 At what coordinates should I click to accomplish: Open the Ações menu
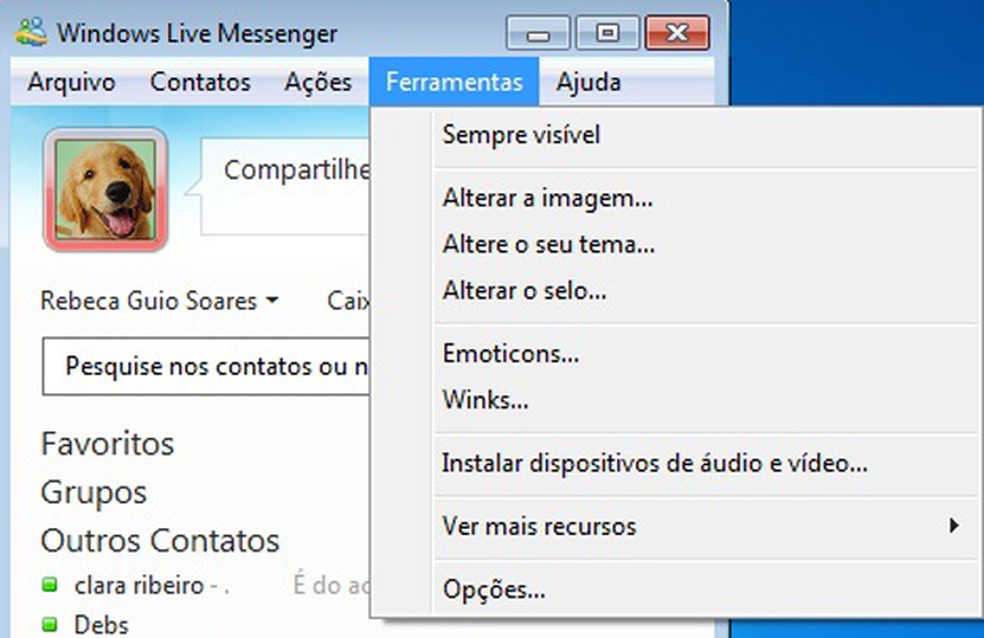(x=318, y=82)
